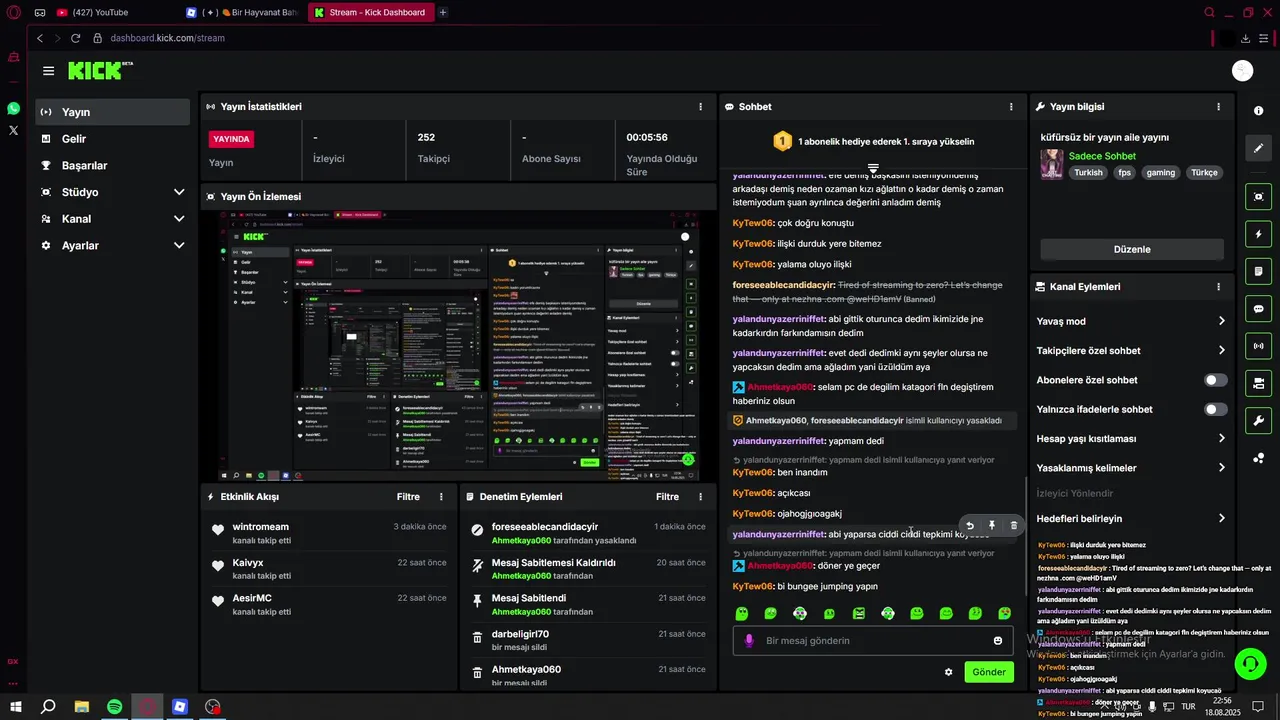Open Yasaklanmış kelimeler options

[x=1221, y=467]
